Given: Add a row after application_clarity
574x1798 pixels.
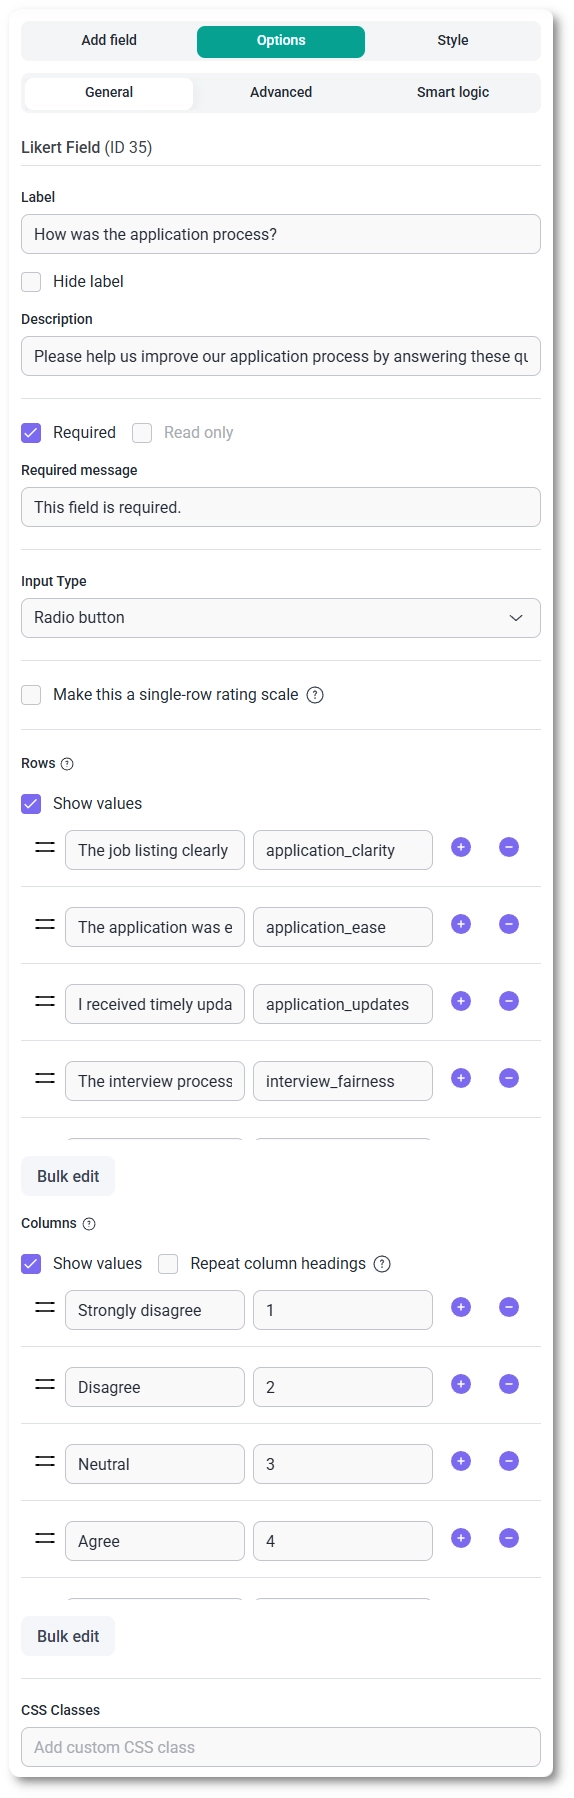Looking at the screenshot, I should click(x=461, y=847).
